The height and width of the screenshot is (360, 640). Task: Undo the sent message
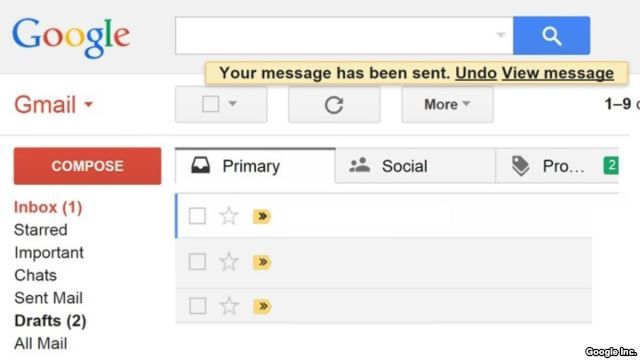pos(476,73)
